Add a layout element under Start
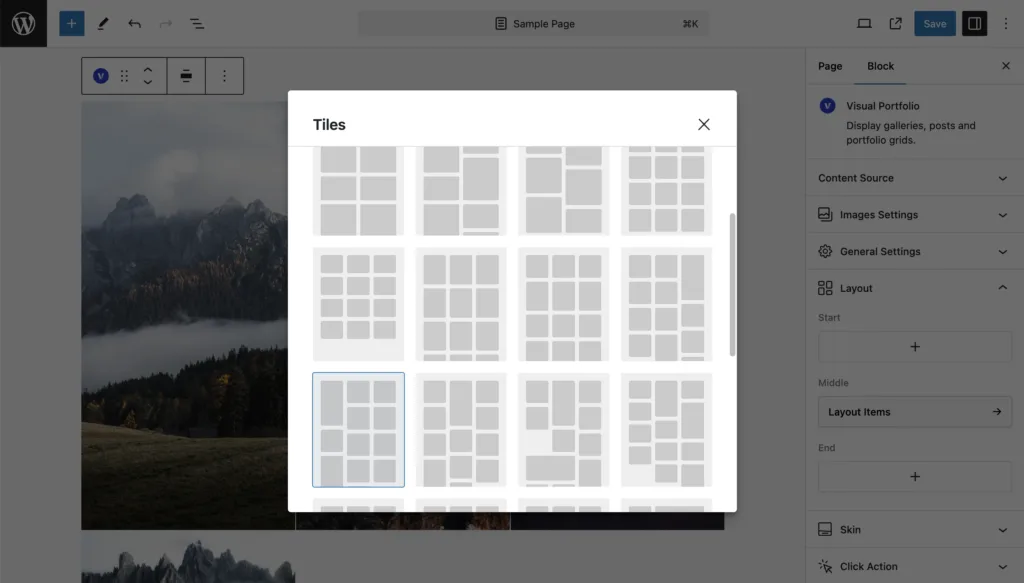The image size is (1024, 583). [x=915, y=347]
